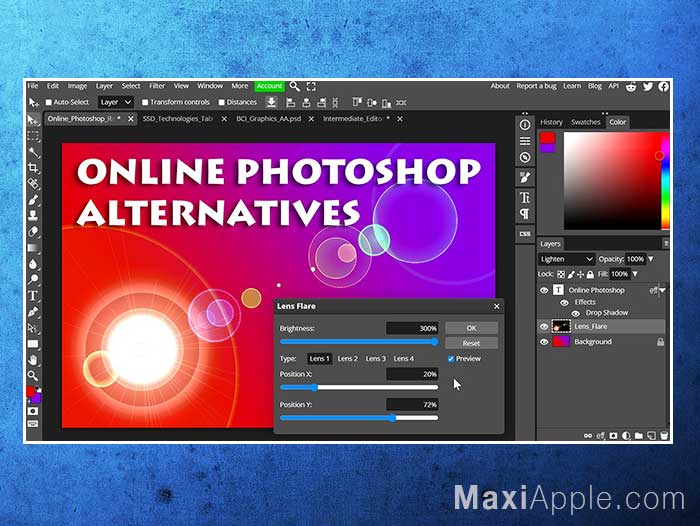Open the Properties sliders panel icon
The width and height of the screenshot is (700, 526).
pos(525,141)
